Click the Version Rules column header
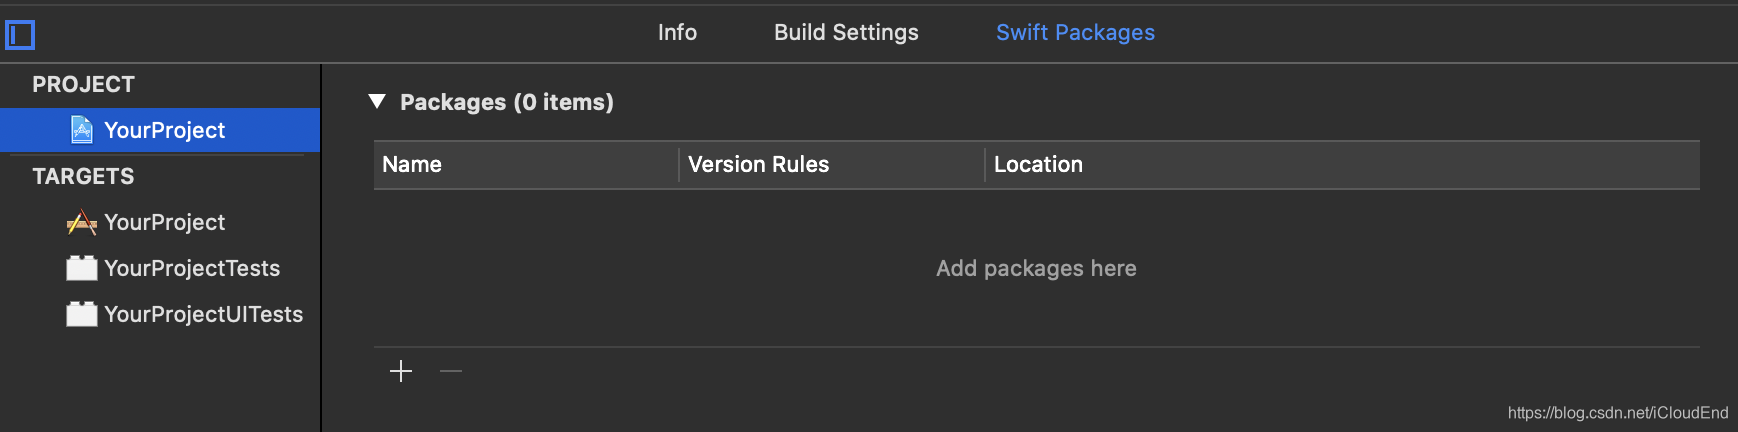This screenshot has width=1738, height=432. tap(758, 164)
